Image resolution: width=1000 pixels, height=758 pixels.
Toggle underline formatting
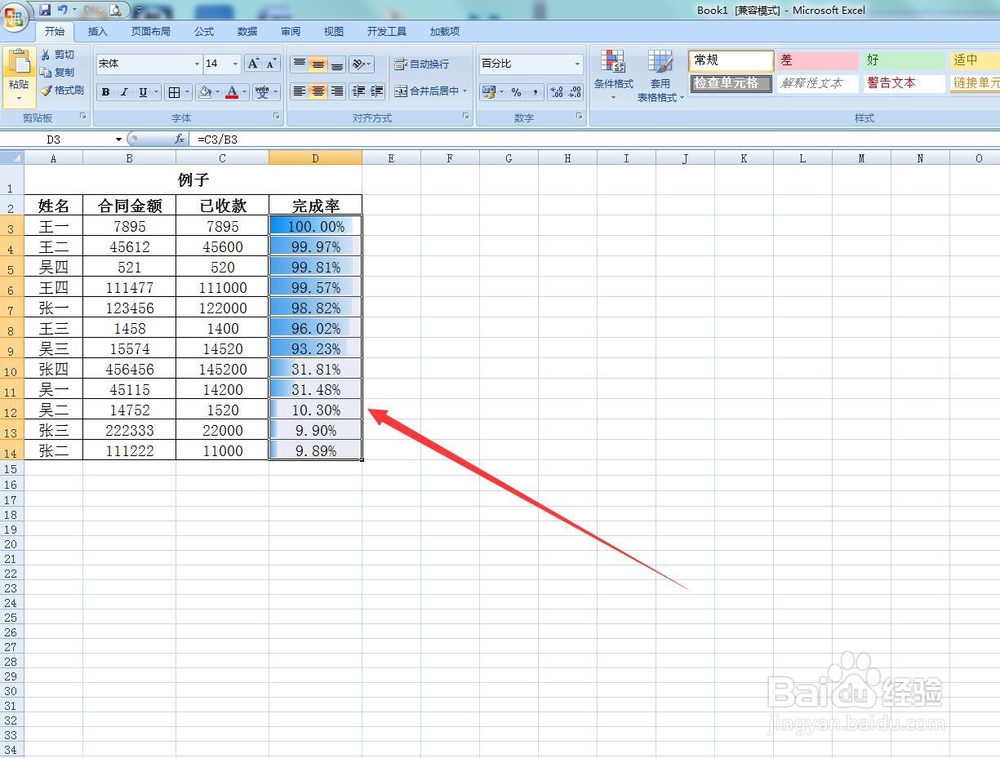pos(143,92)
